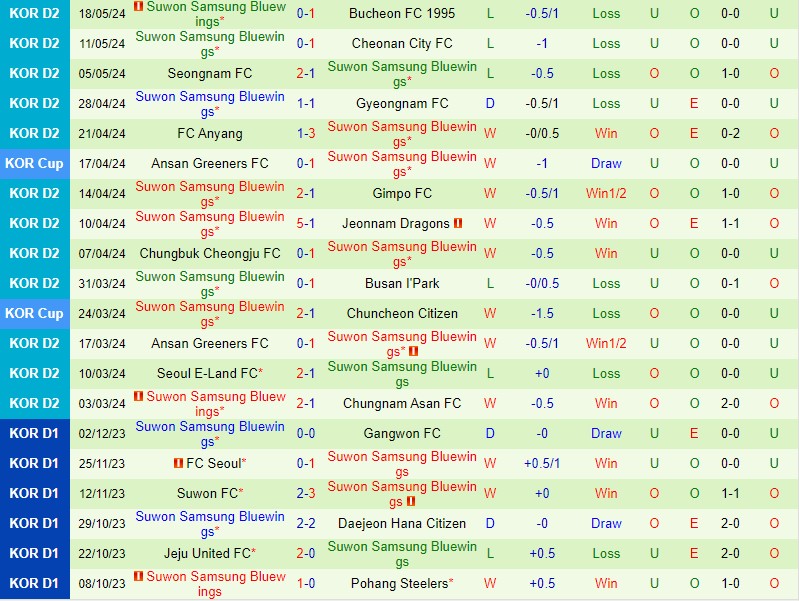Select date 11/05/24
The width and height of the screenshot is (799, 601).
coord(102,43)
